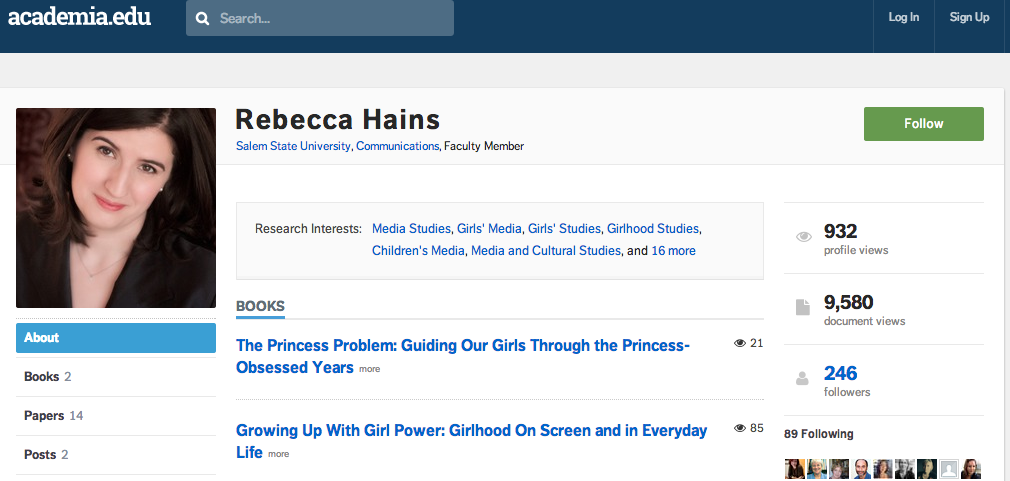
Task: Click the document icon beside document views
Action: [802, 308]
